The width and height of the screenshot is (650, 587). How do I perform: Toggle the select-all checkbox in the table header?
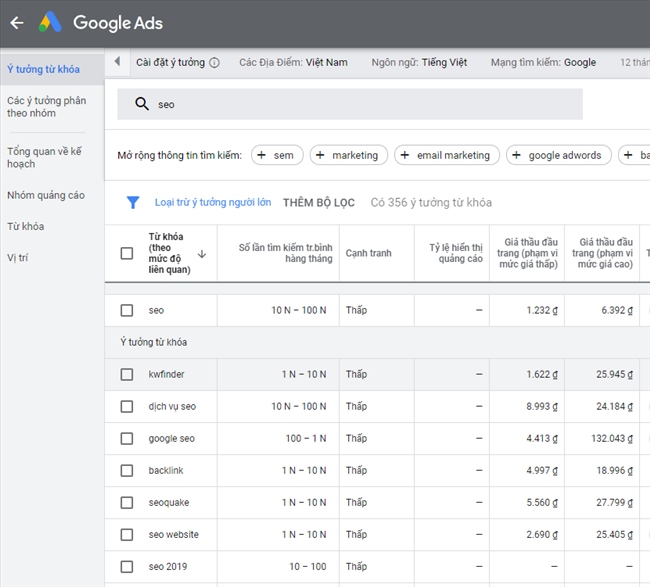[x=127, y=253]
